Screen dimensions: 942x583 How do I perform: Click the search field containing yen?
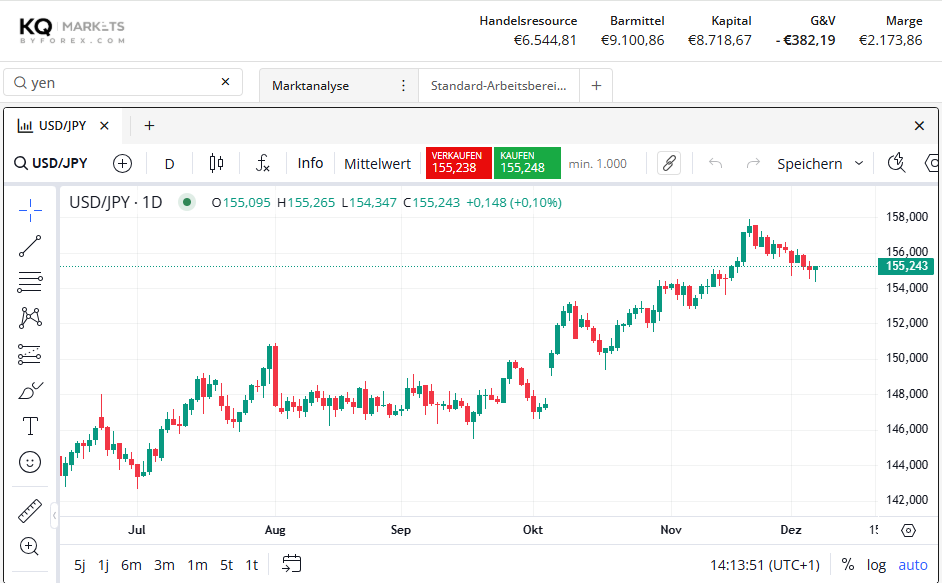pyautogui.click(x=120, y=83)
